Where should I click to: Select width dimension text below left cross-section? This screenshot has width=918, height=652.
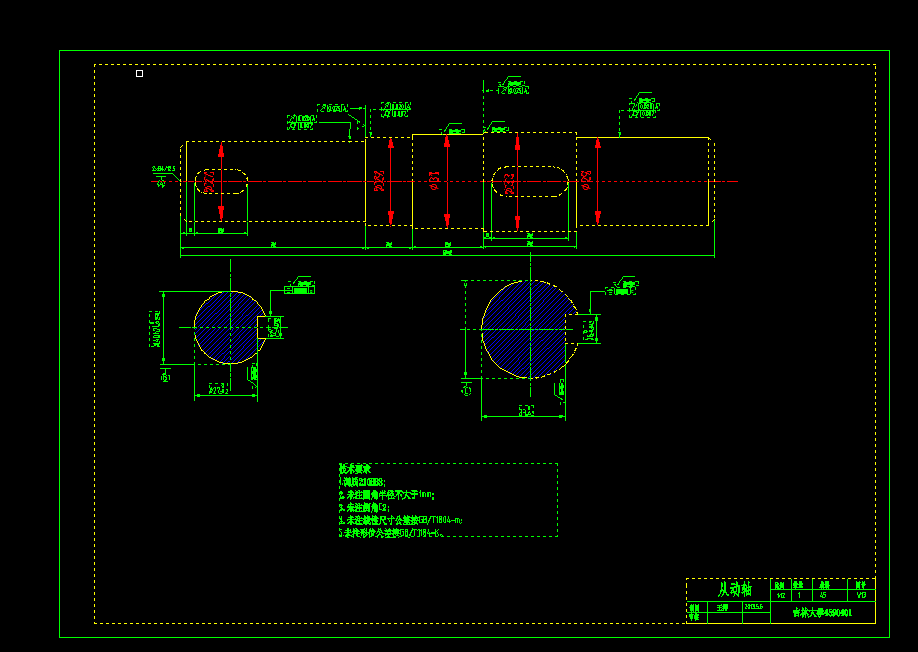pyautogui.click(x=218, y=390)
